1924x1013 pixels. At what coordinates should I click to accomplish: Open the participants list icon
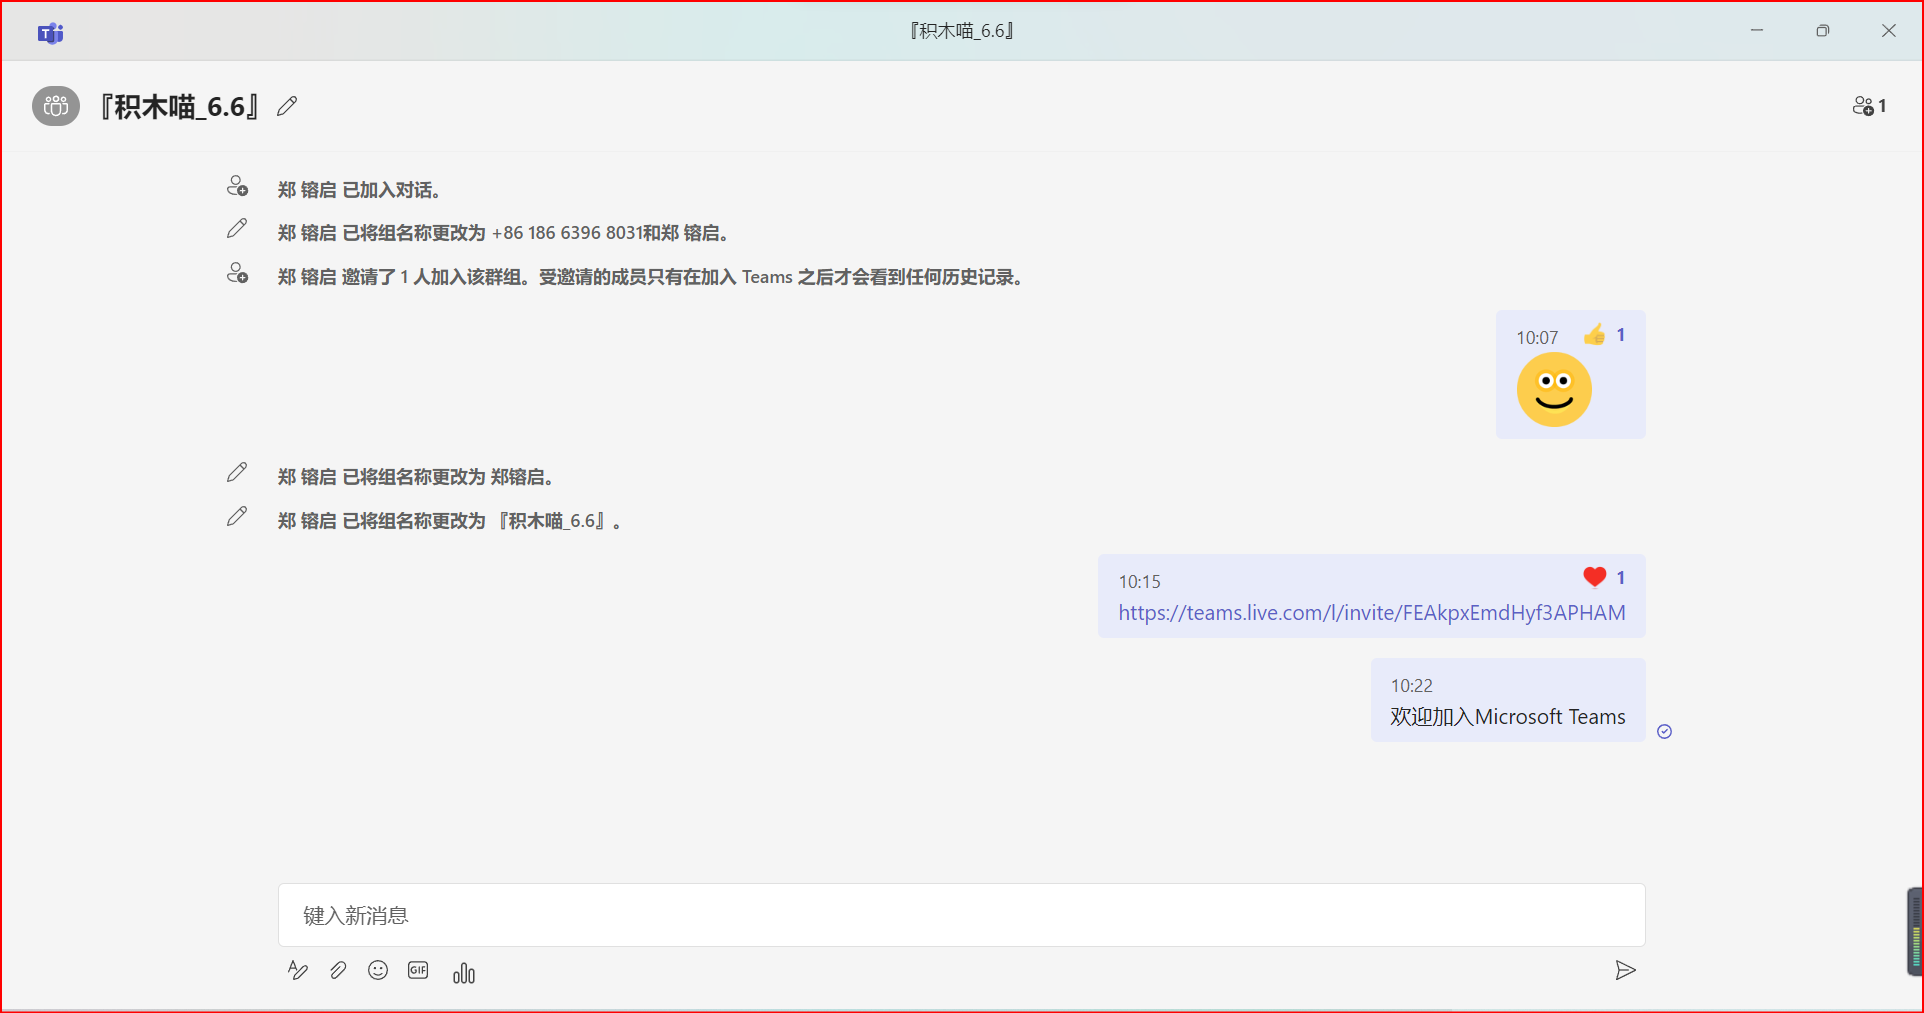click(x=1869, y=106)
